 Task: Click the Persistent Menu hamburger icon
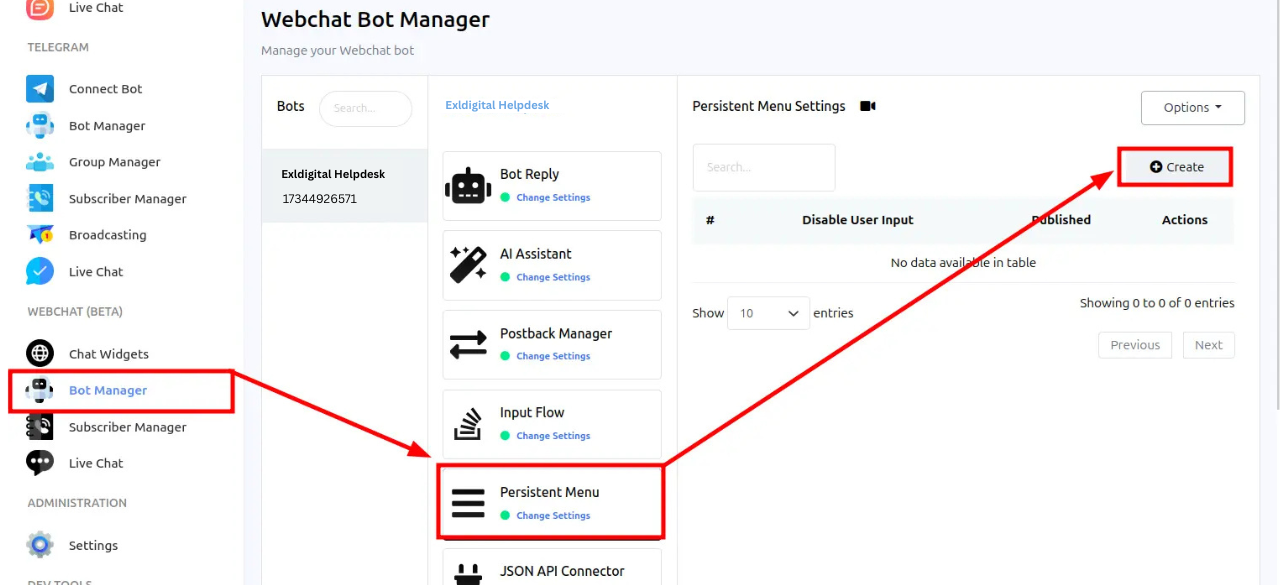[x=468, y=503]
